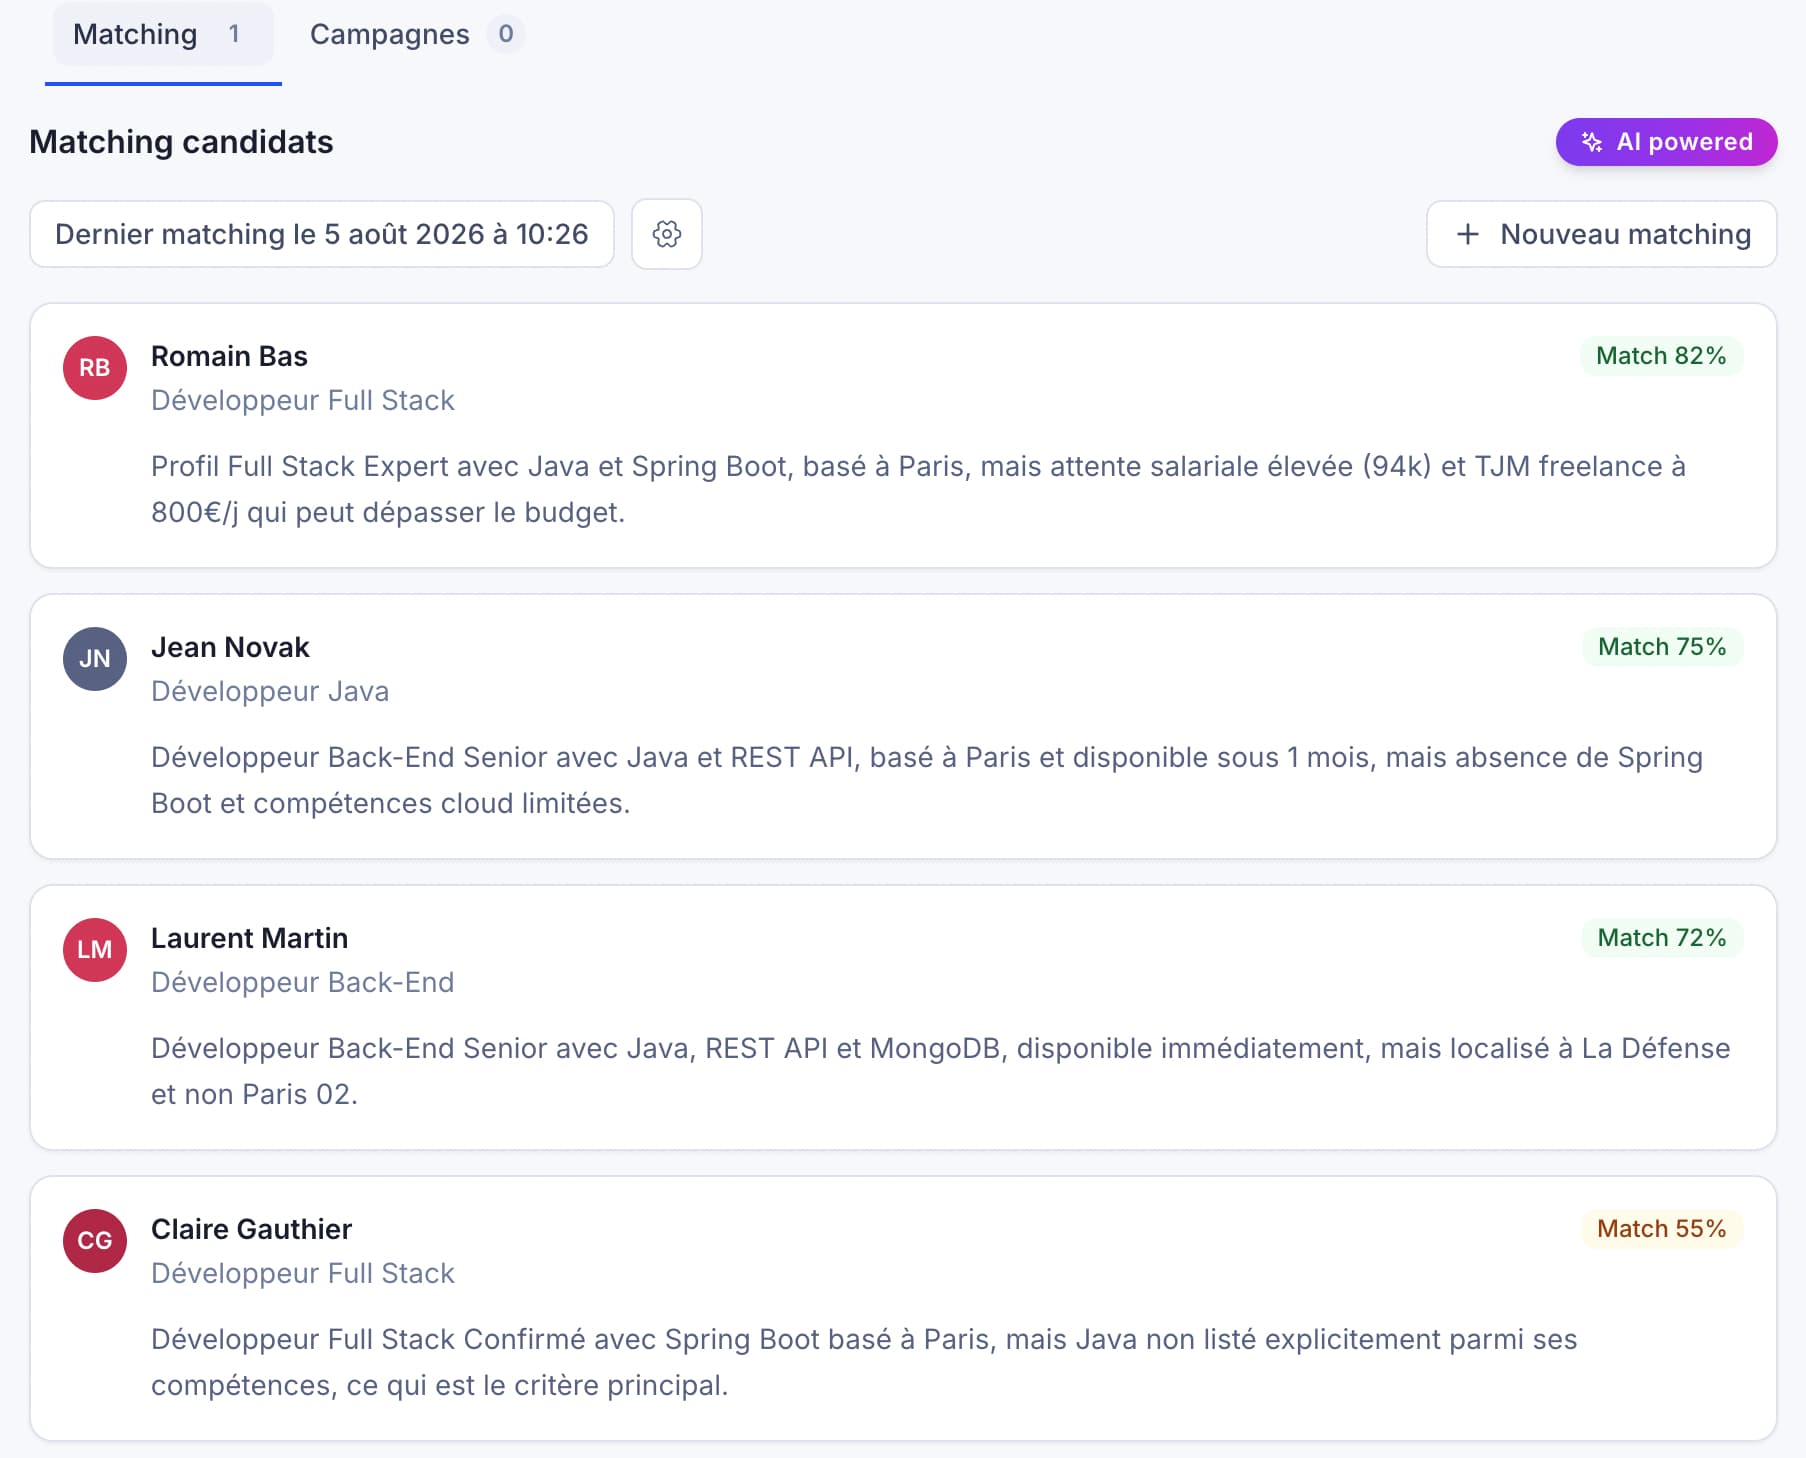This screenshot has height=1458, width=1806.
Task: Click the Match 82% badge
Action: [x=1661, y=356]
